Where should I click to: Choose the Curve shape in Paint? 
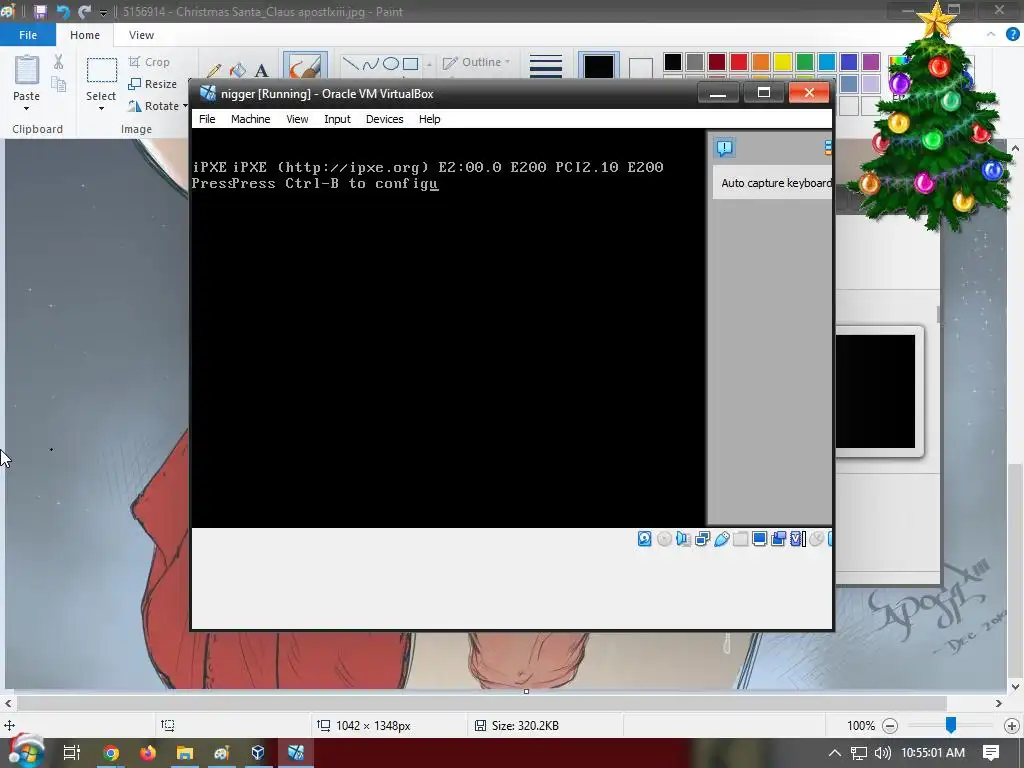(x=370, y=63)
